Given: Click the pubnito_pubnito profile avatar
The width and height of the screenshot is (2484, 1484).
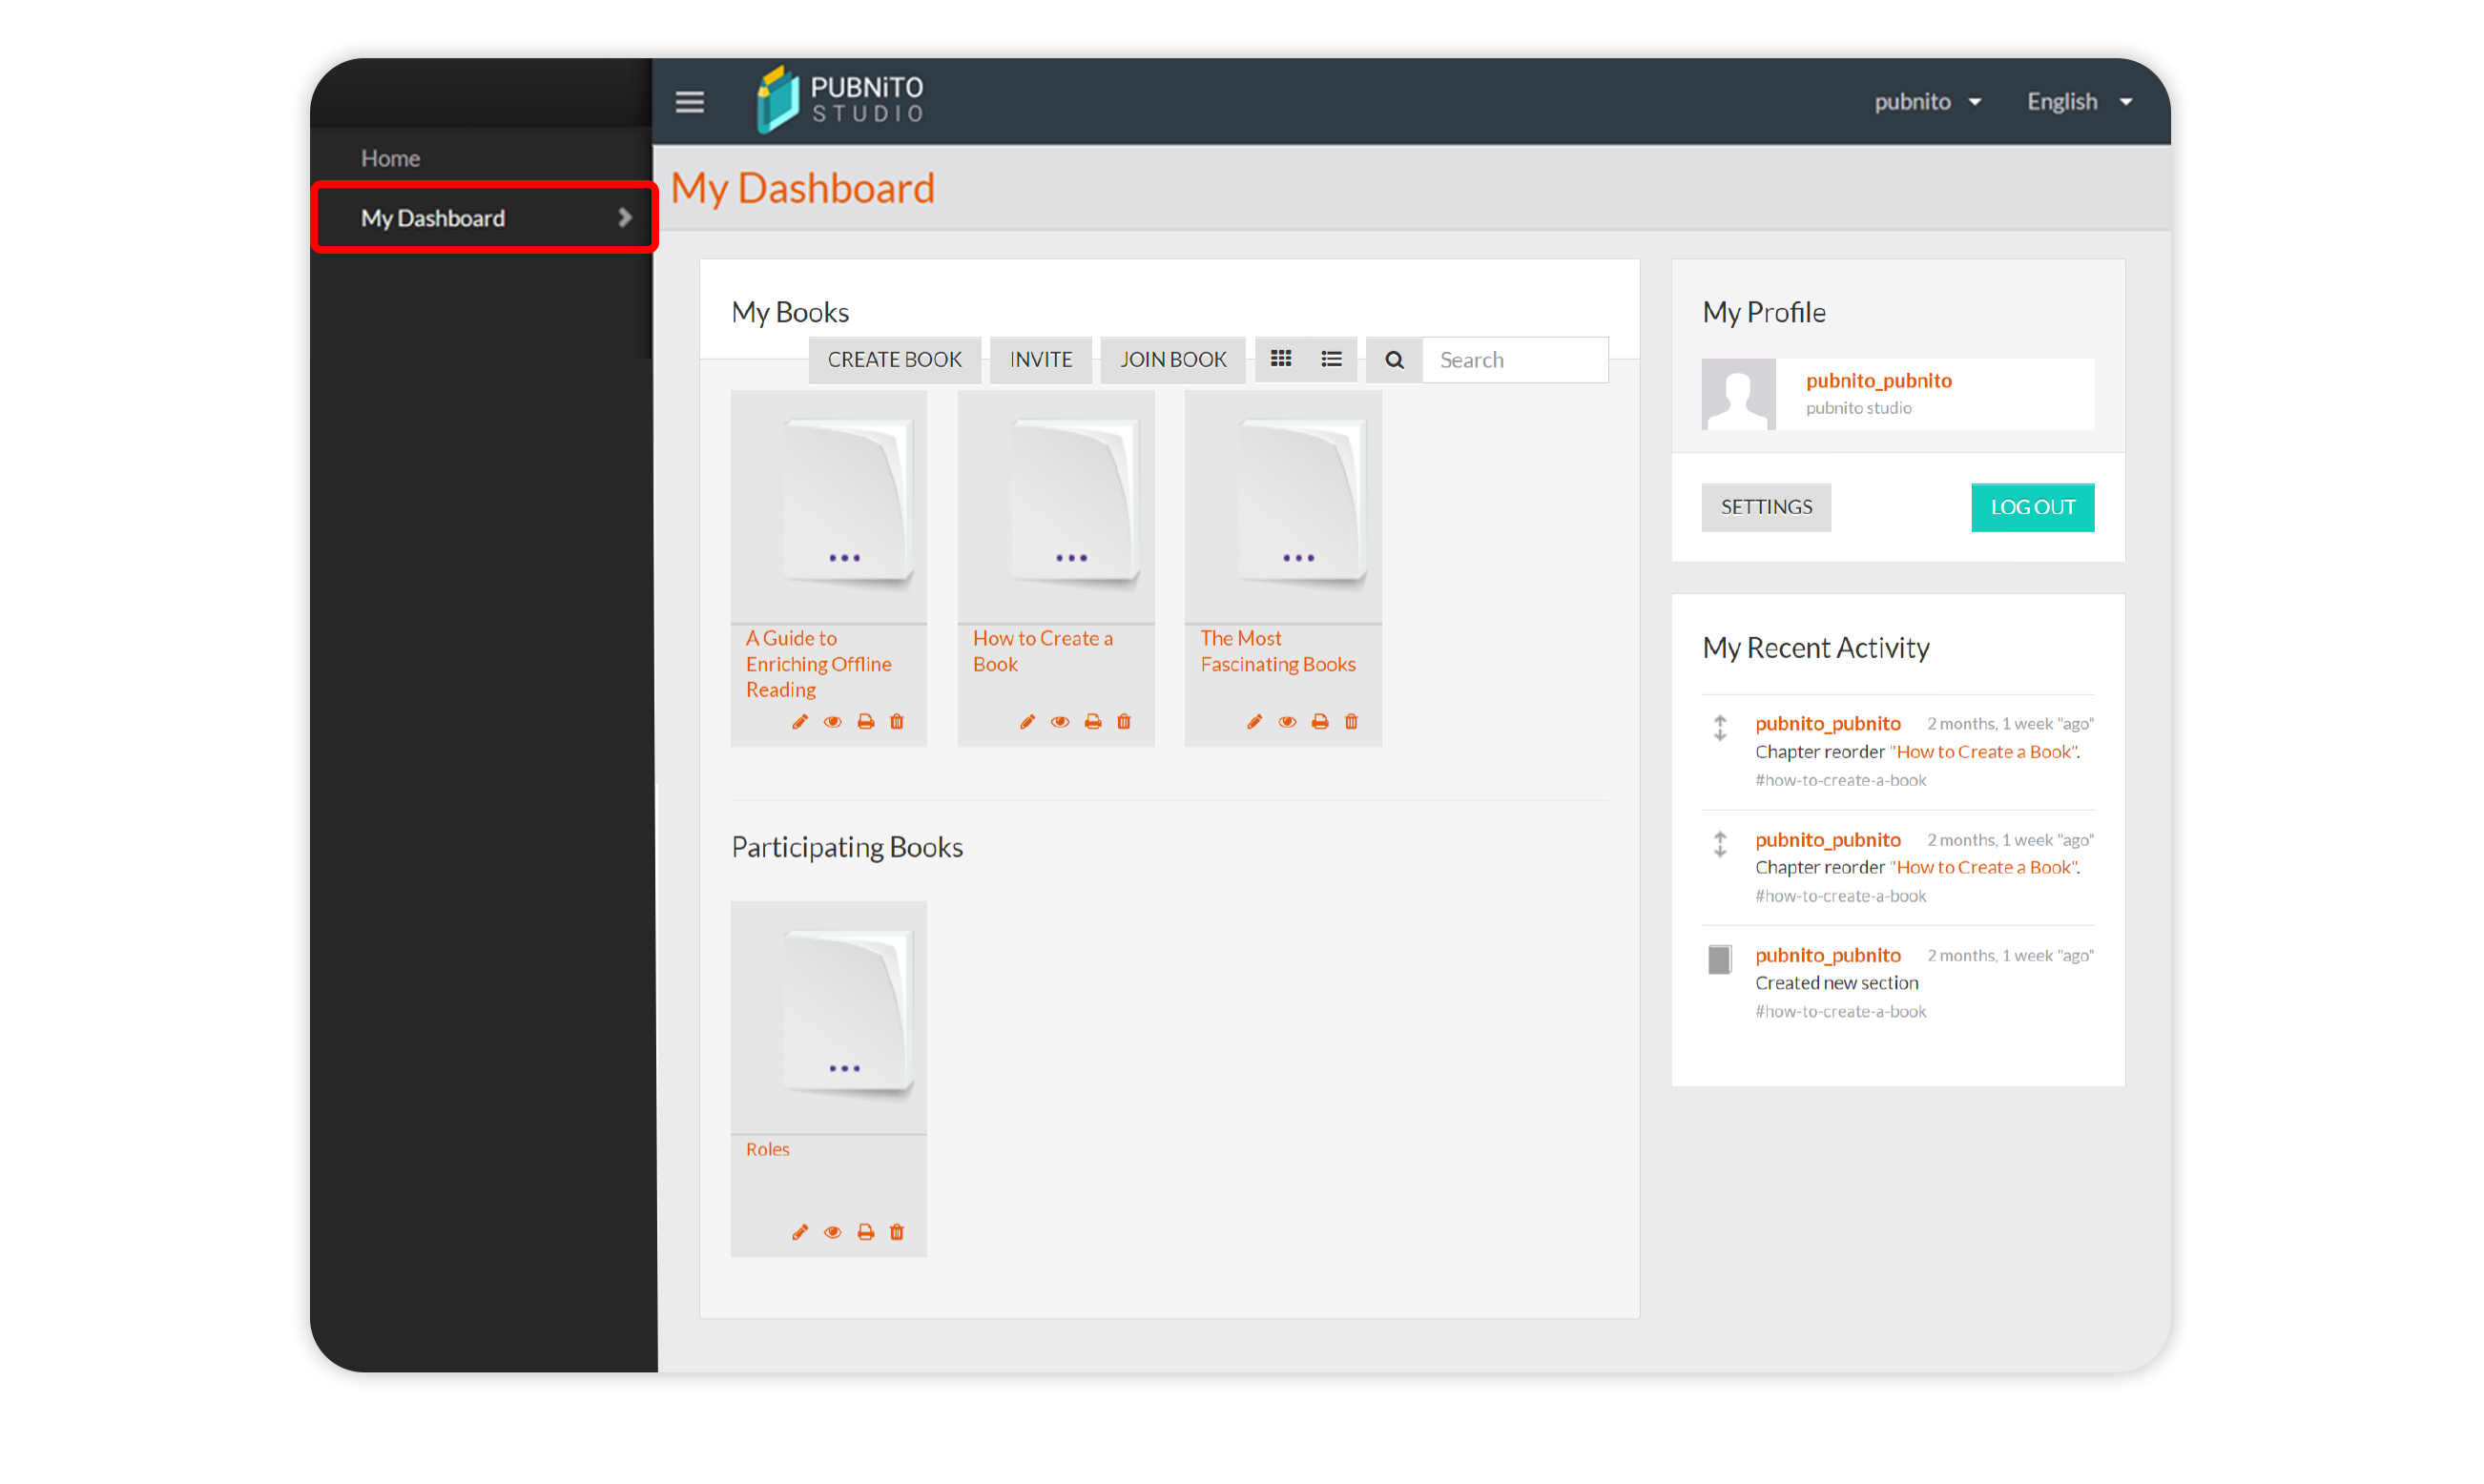Looking at the screenshot, I should tap(1738, 394).
